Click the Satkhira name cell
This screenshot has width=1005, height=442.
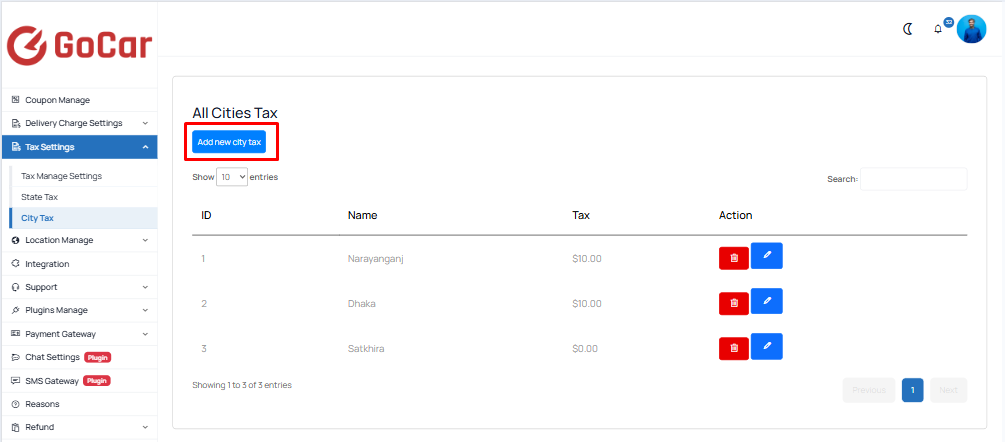tap(366, 349)
